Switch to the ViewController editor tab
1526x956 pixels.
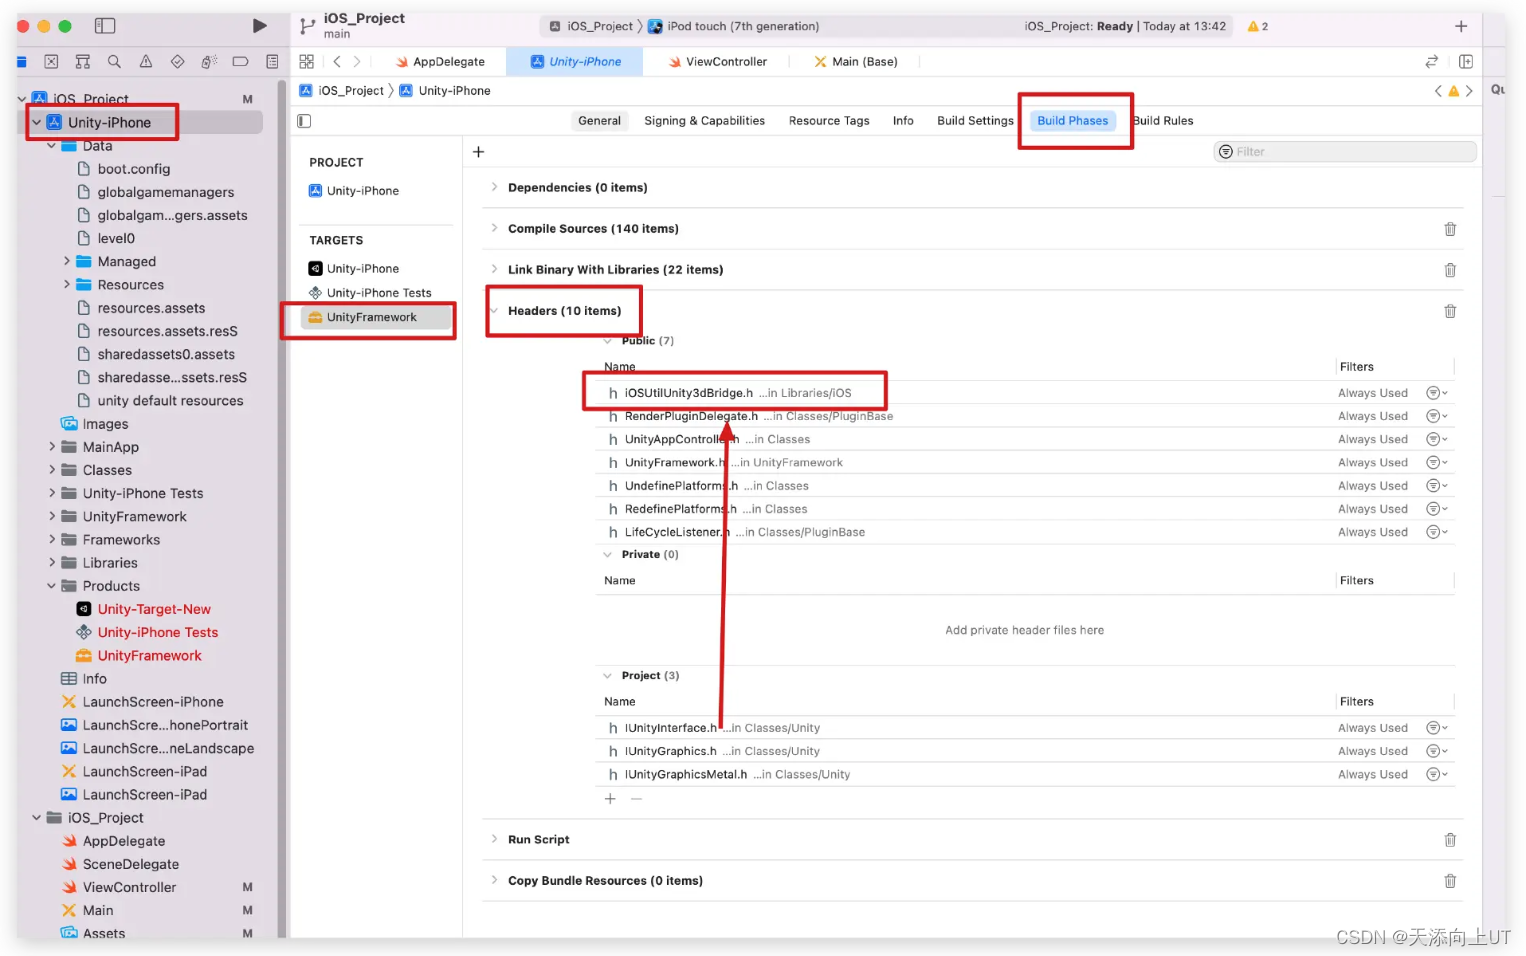pyautogui.click(x=717, y=62)
